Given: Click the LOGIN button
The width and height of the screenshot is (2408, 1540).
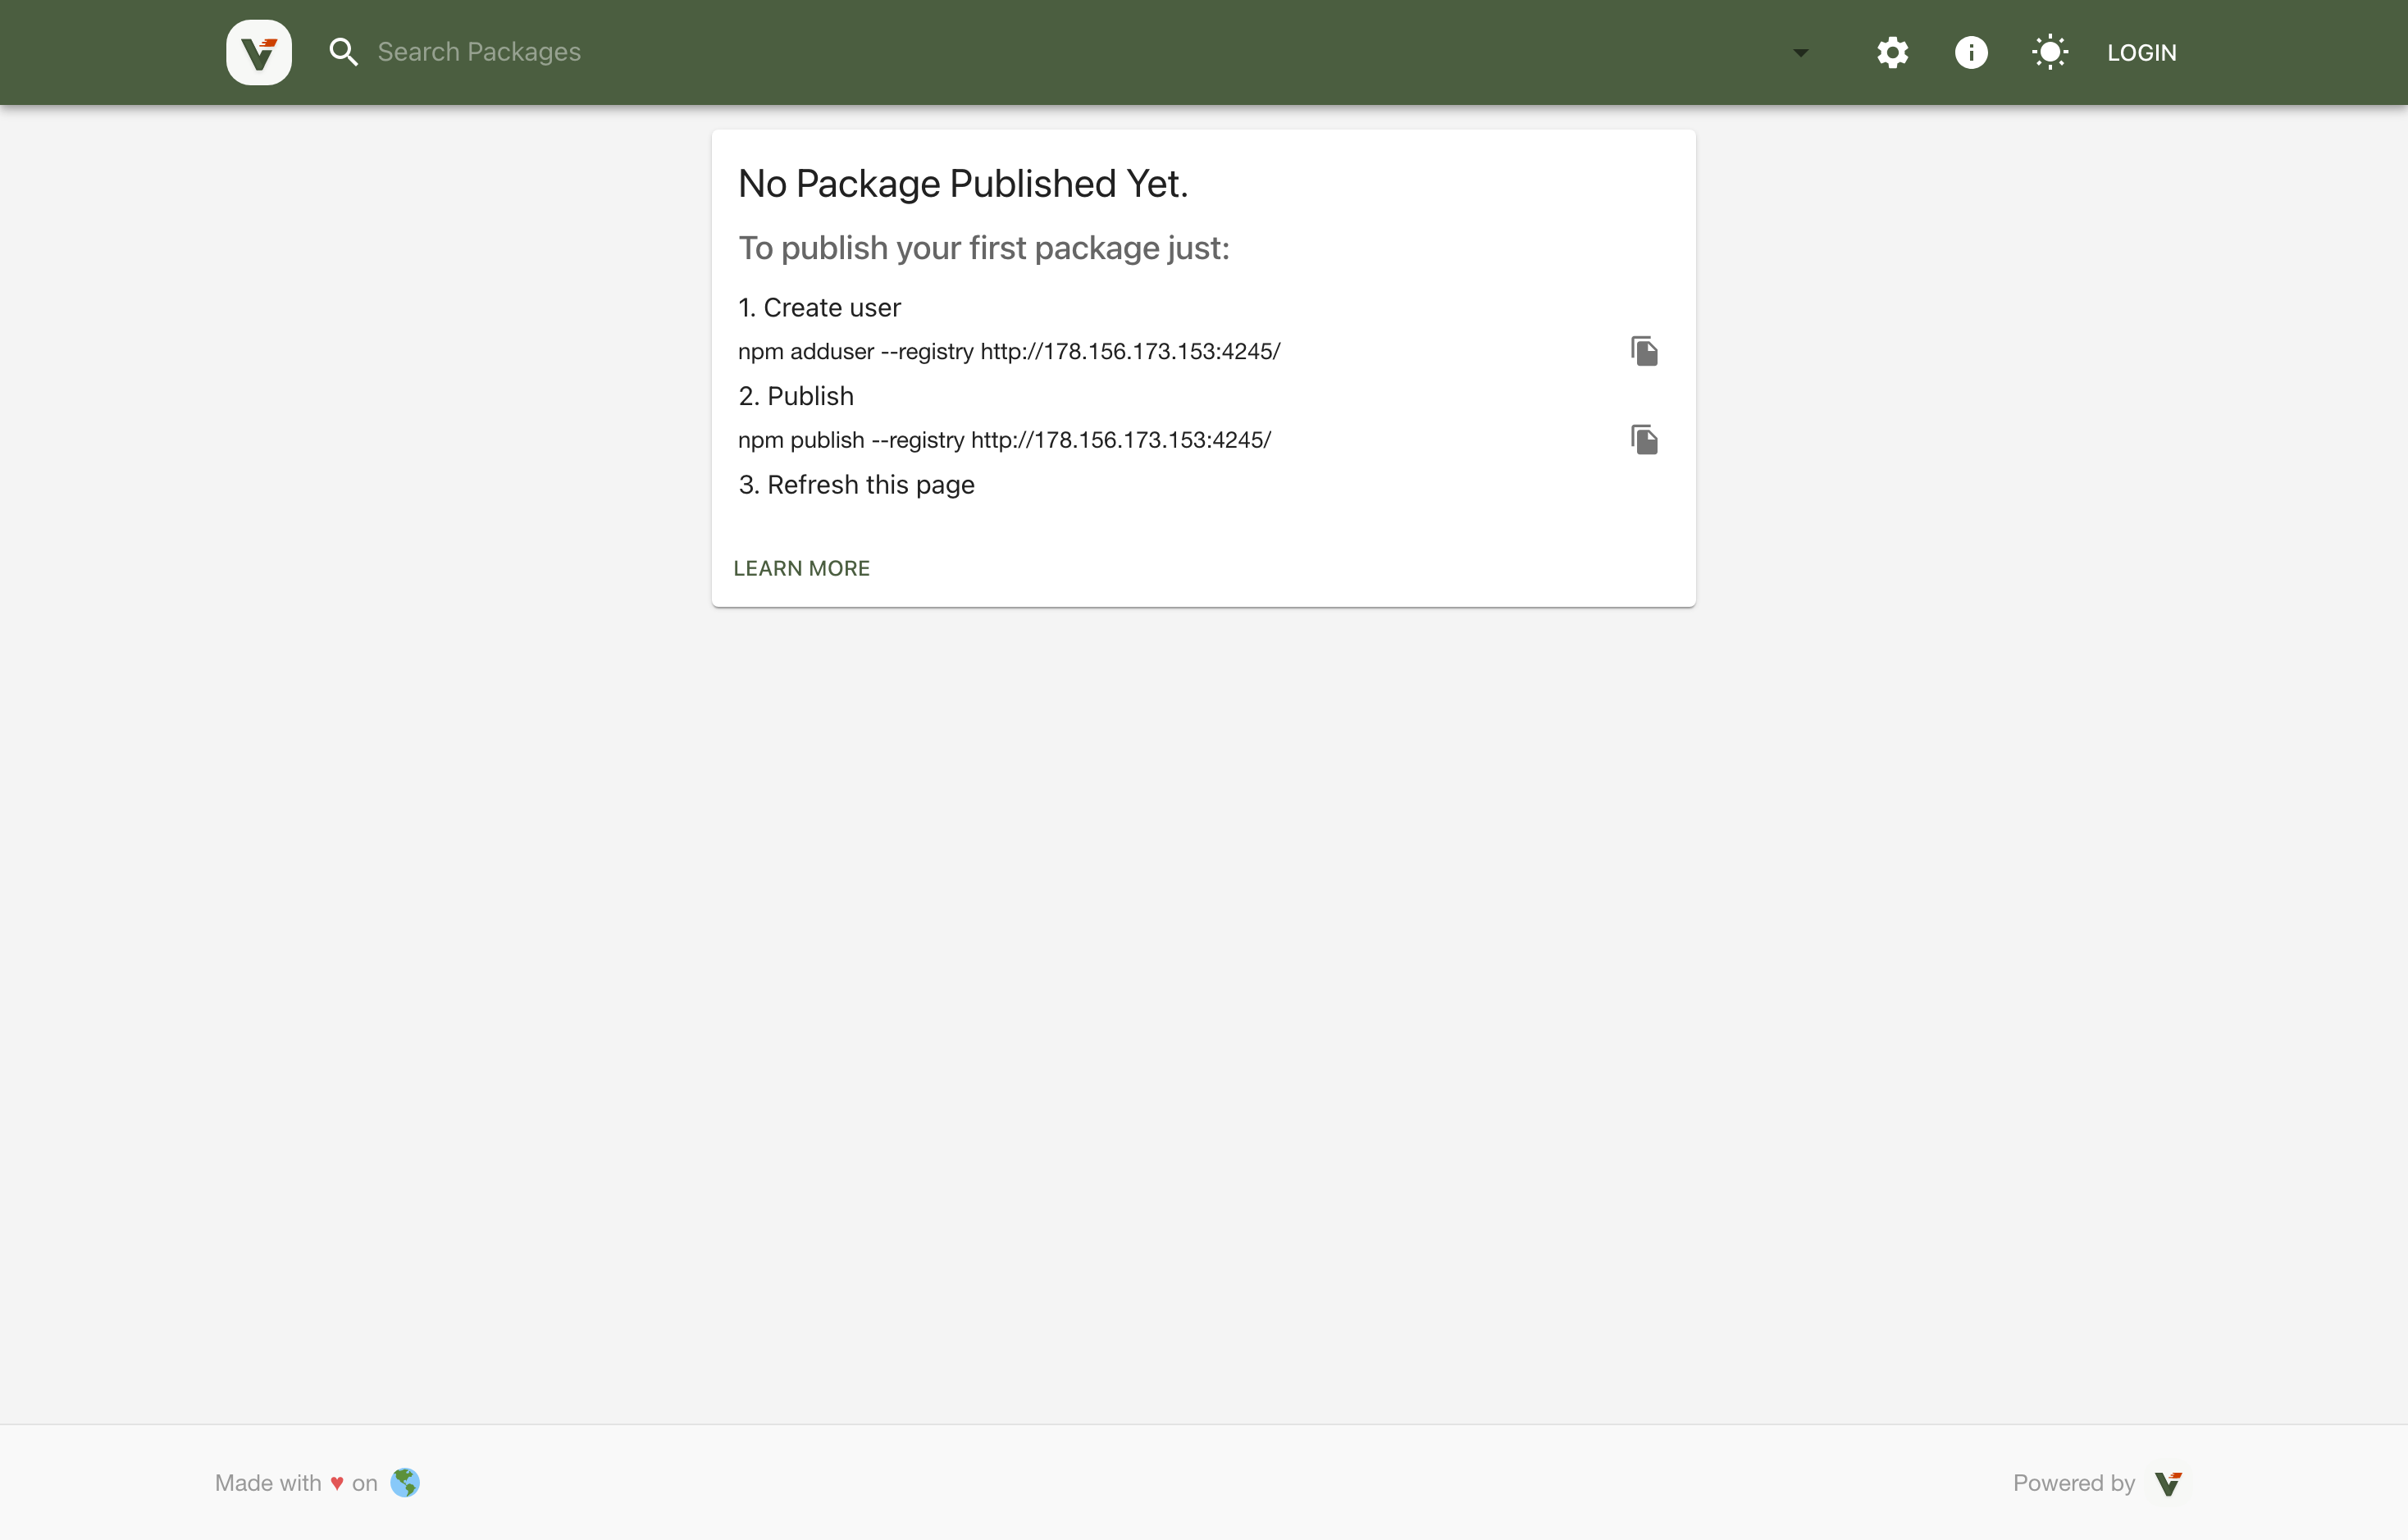Looking at the screenshot, I should click(2141, 52).
